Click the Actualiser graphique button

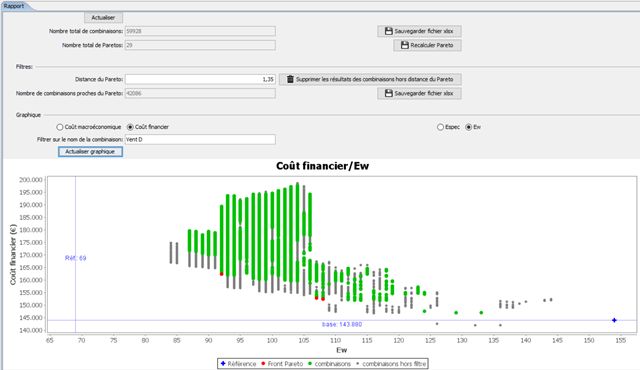click(x=90, y=152)
